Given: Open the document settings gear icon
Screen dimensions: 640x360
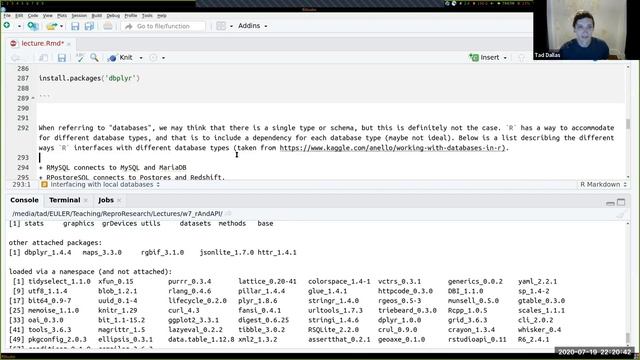Looking at the screenshot, I should click(153, 58).
